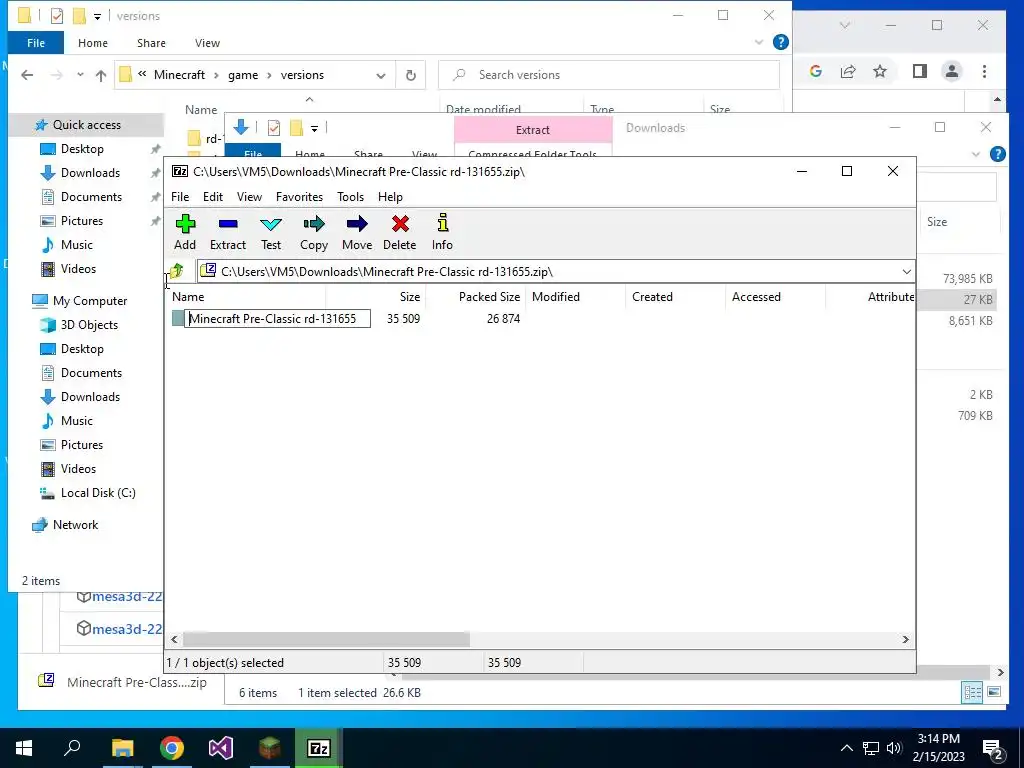Refresh the versions folder view

(x=411, y=75)
